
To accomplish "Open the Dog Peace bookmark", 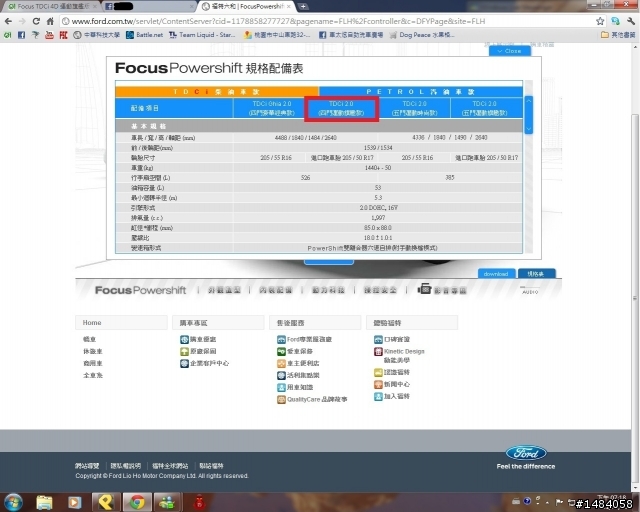I will click(x=422, y=35).
